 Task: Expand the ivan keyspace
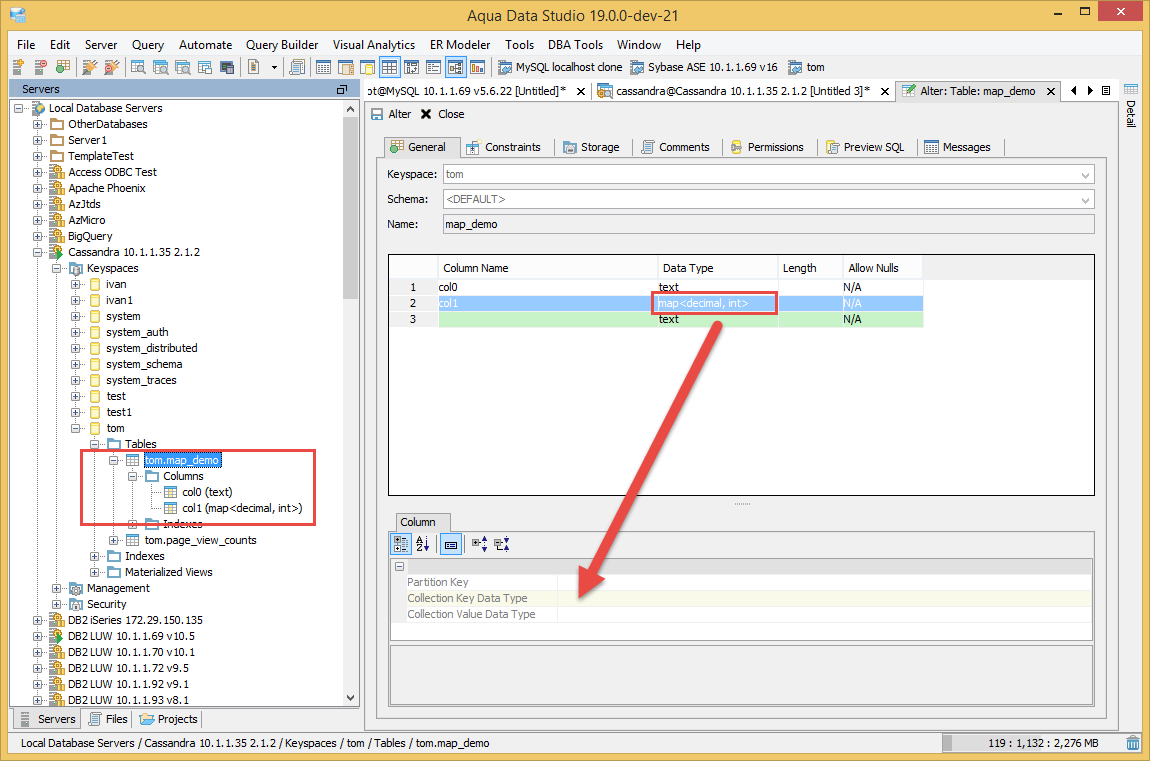[76, 284]
